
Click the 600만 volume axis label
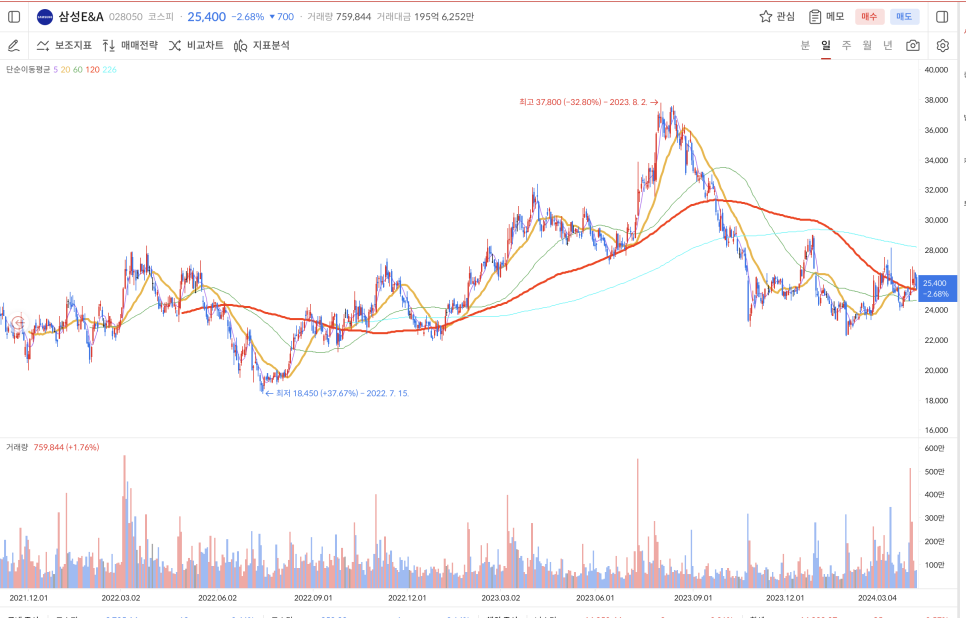[x=935, y=448]
